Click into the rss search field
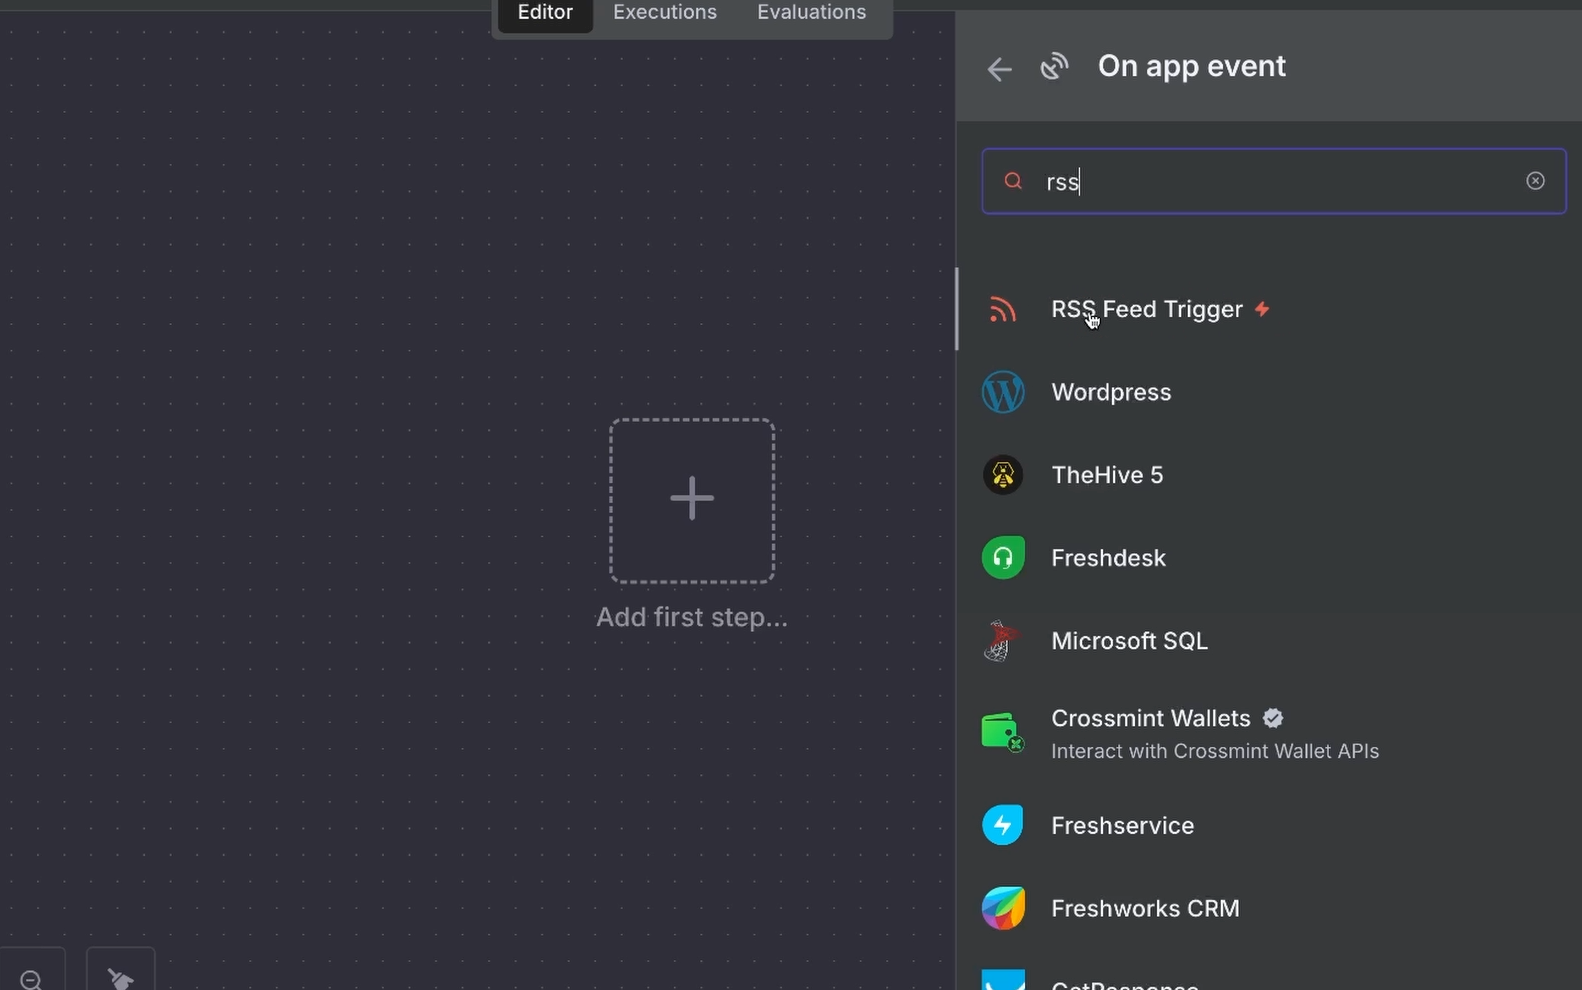This screenshot has height=990, width=1582. pyautogui.click(x=1273, y=181)
